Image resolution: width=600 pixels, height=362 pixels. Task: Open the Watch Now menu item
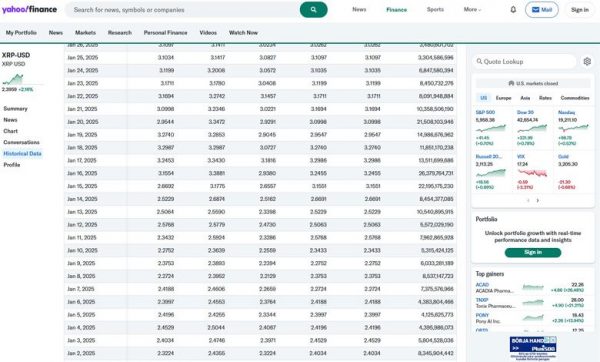(x=243, y=33)
